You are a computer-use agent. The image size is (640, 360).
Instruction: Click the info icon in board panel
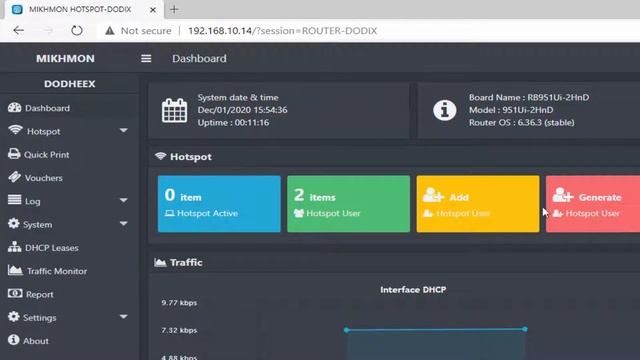click(x=444, y=110)
